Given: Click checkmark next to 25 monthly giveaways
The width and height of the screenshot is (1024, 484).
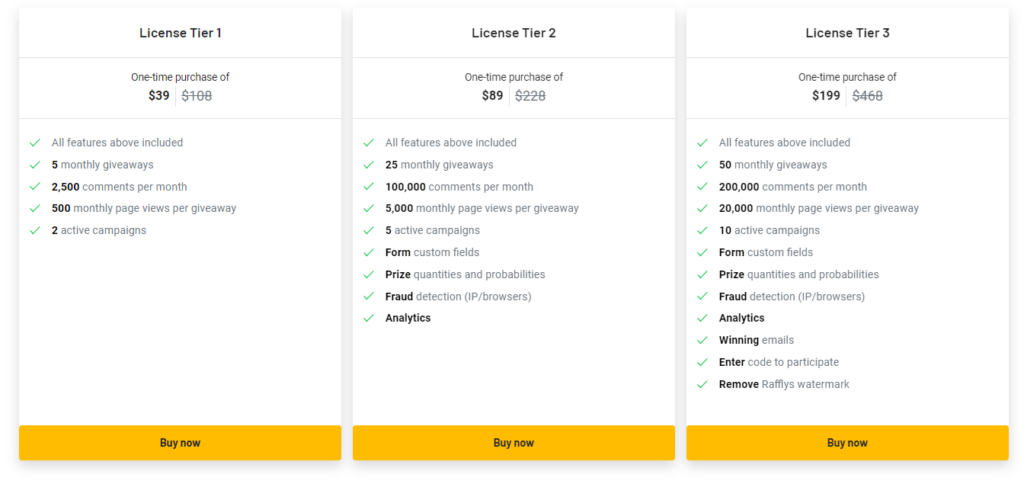Looking at the screenshot, I should (369, 165).
